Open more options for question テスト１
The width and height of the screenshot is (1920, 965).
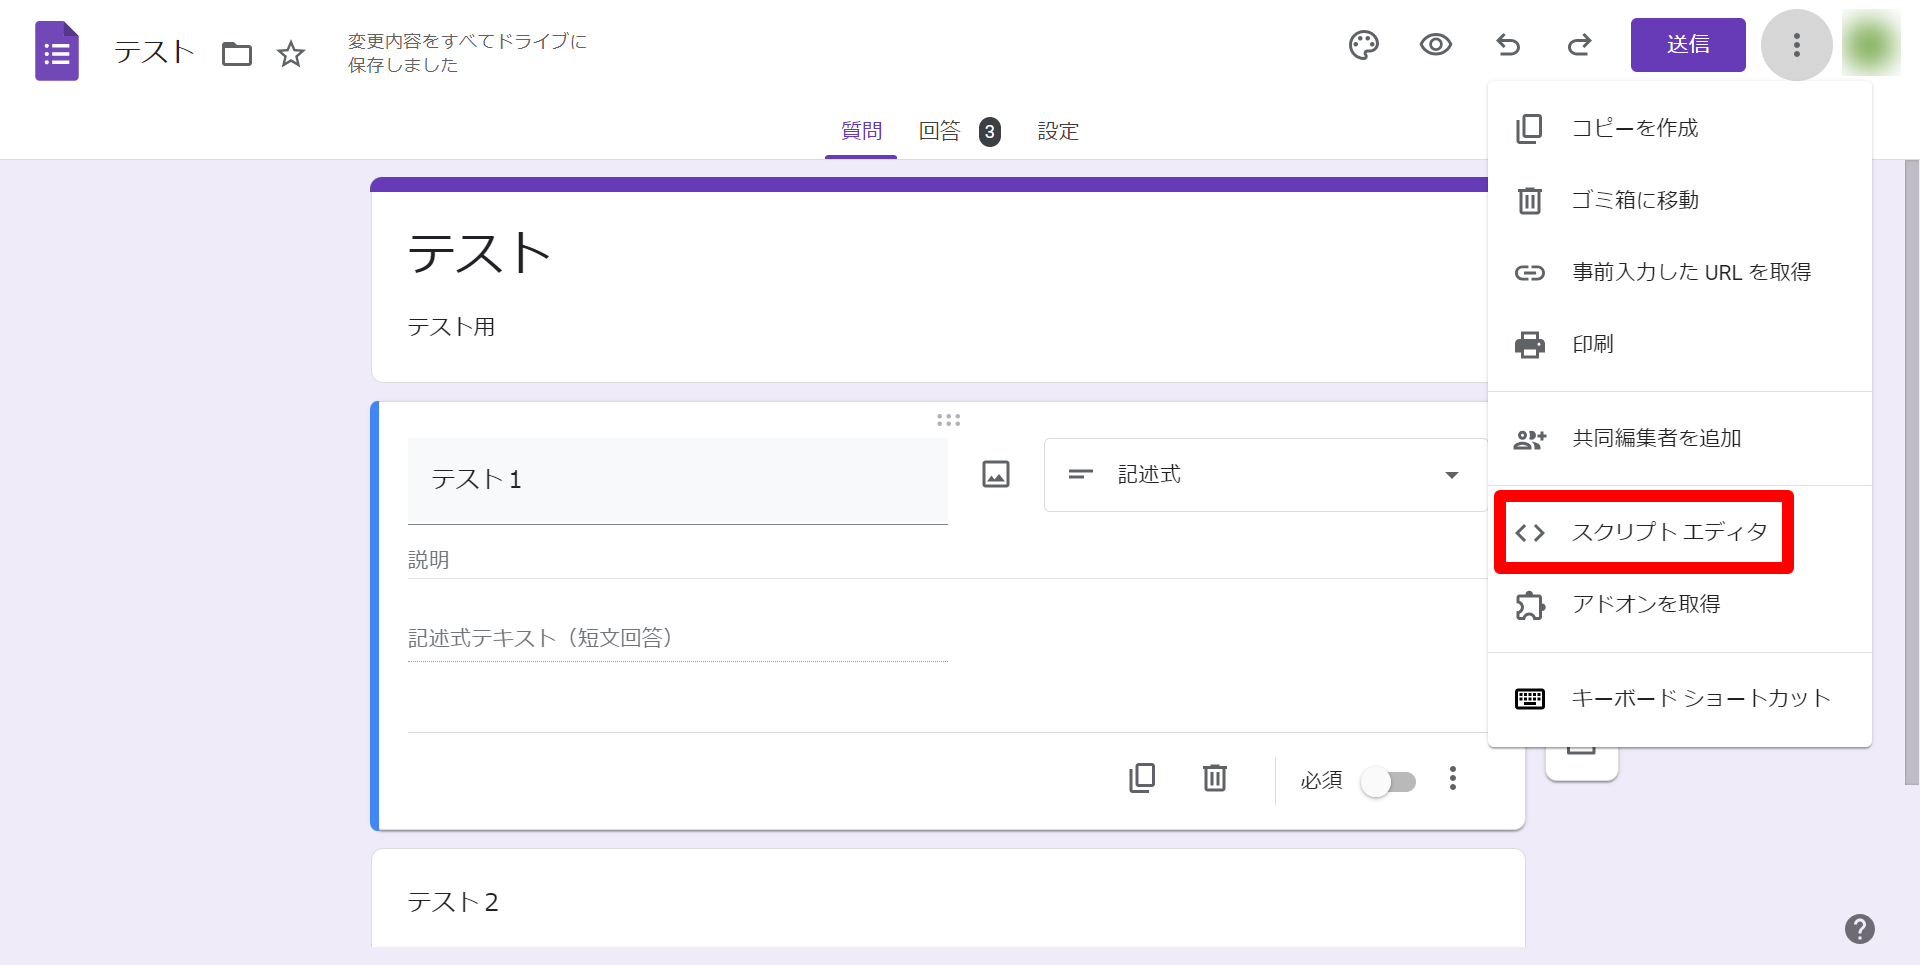1453,779
